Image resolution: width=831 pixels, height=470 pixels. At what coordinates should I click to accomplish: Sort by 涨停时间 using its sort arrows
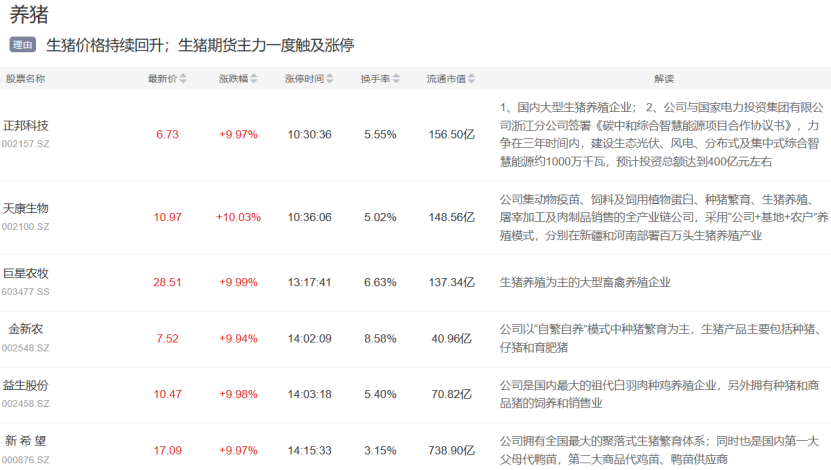tap(330, 78)
